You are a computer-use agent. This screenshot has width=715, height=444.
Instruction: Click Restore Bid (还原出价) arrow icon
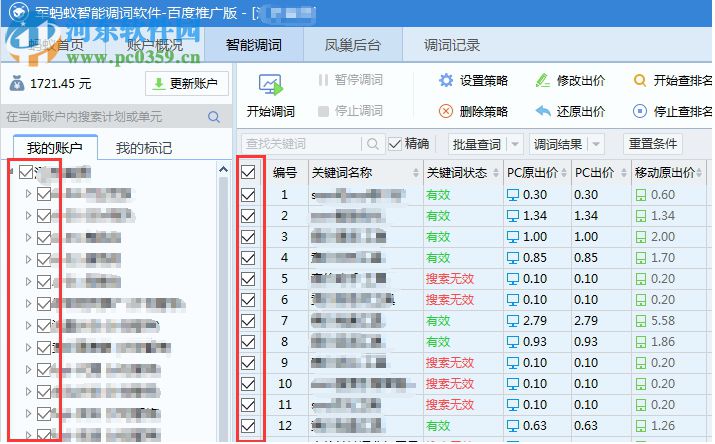point(543,111)
